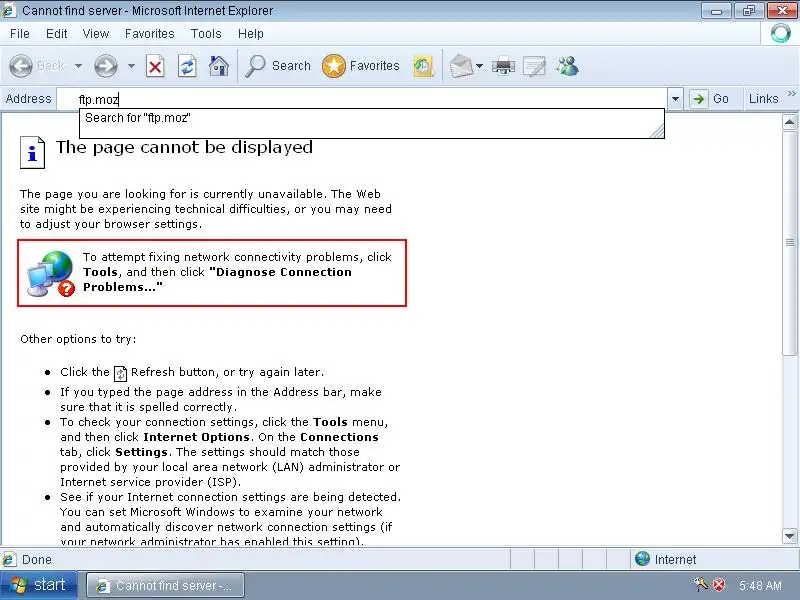Click the 'Diagnose Connection Problems...' bold text

(x=217, y=280)
